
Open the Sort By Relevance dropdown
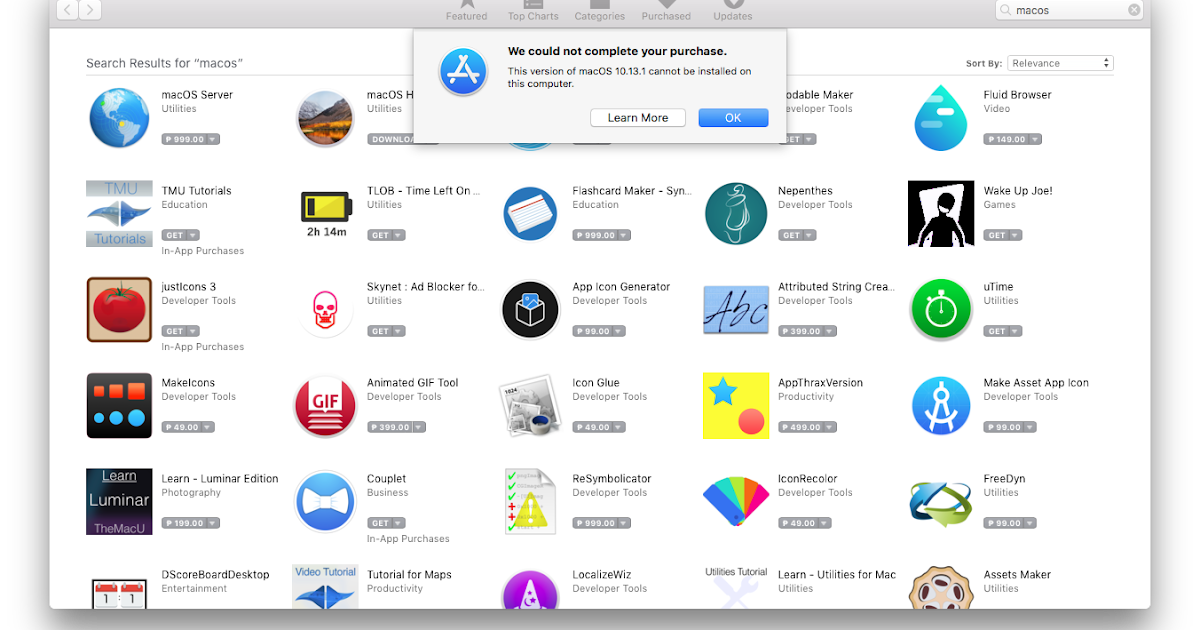tap(1060, 63)
